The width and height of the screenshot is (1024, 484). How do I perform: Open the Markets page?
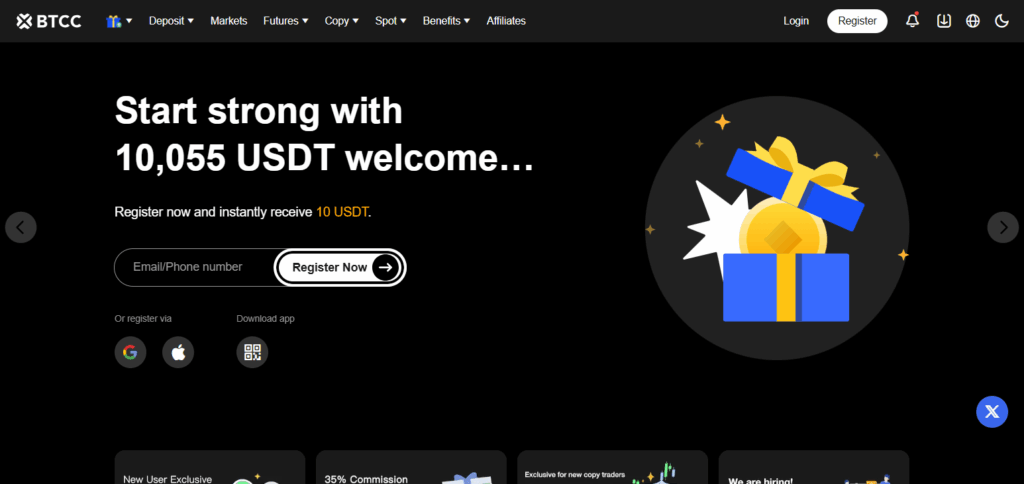(x=229, y=21)
